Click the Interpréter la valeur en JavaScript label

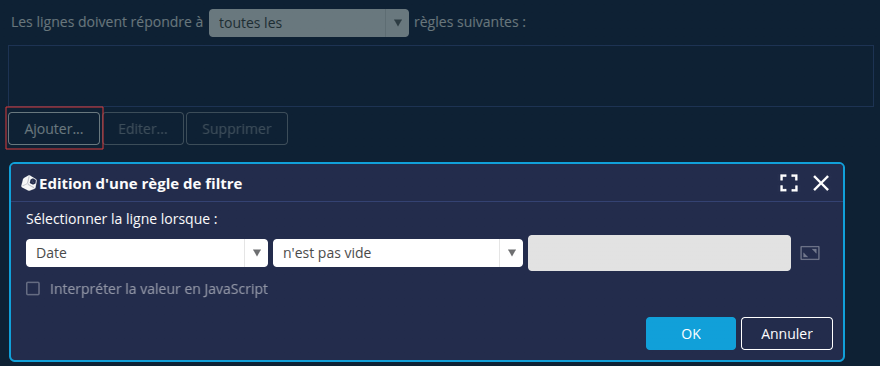159,289
